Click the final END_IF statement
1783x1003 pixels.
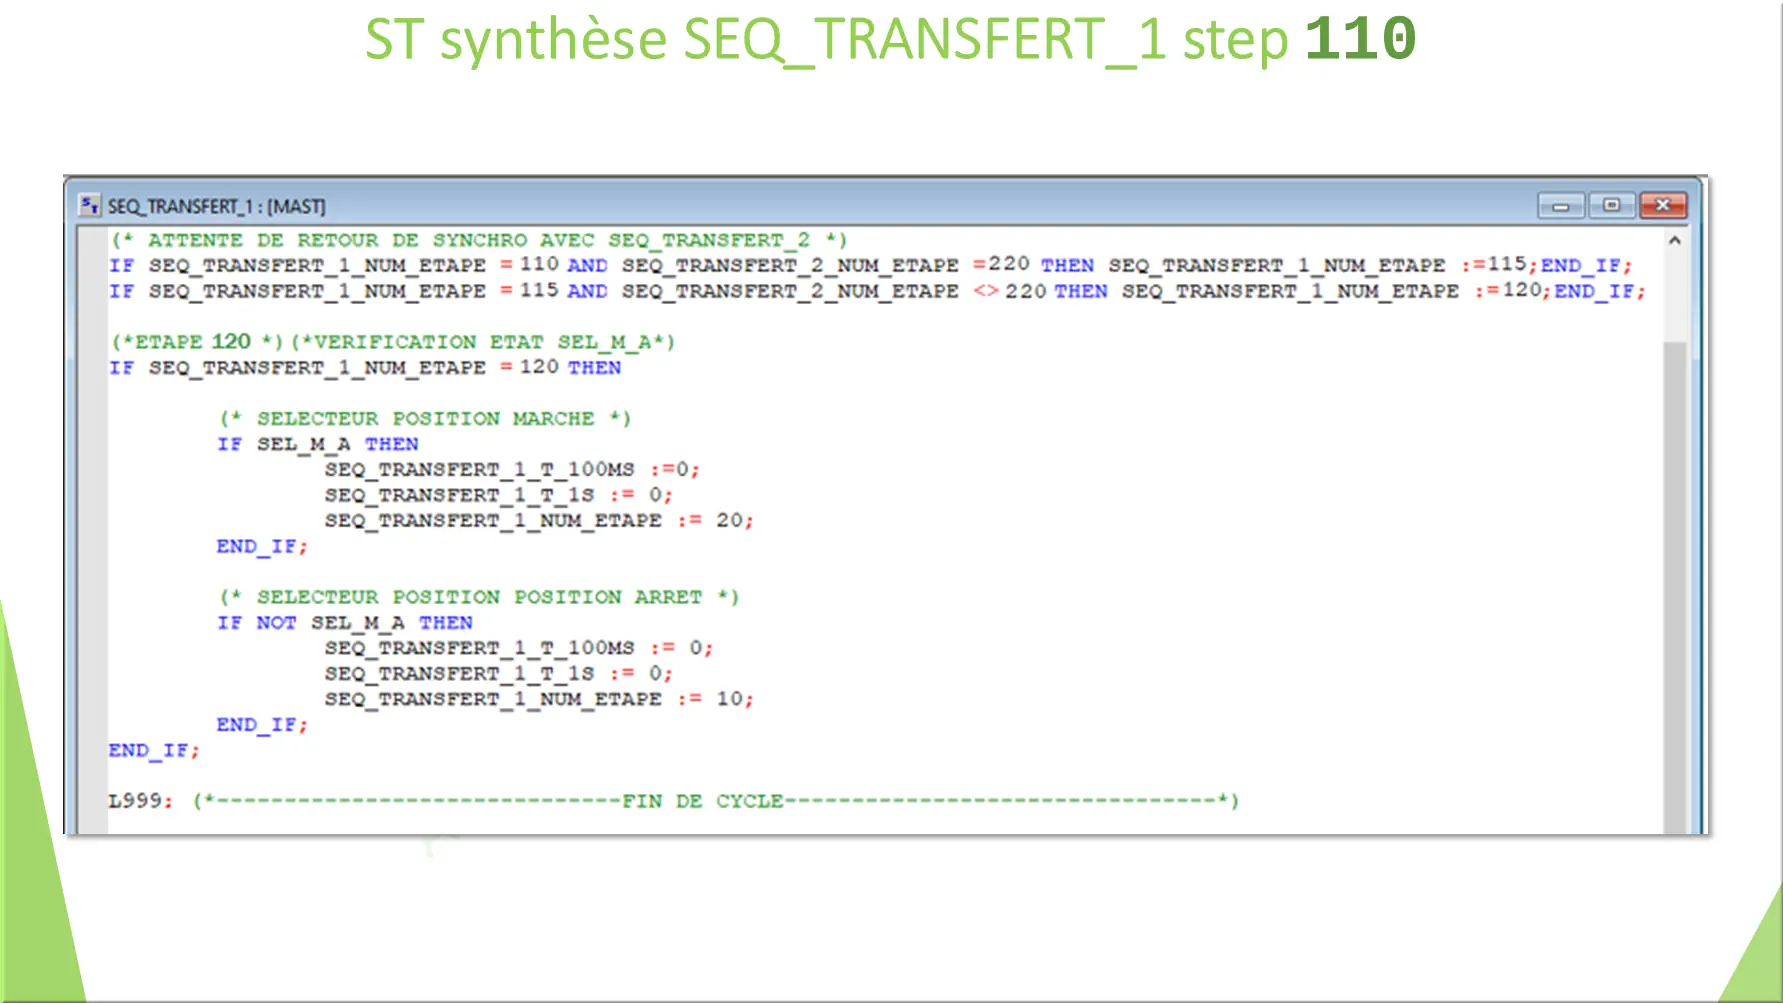coord(153,749)
